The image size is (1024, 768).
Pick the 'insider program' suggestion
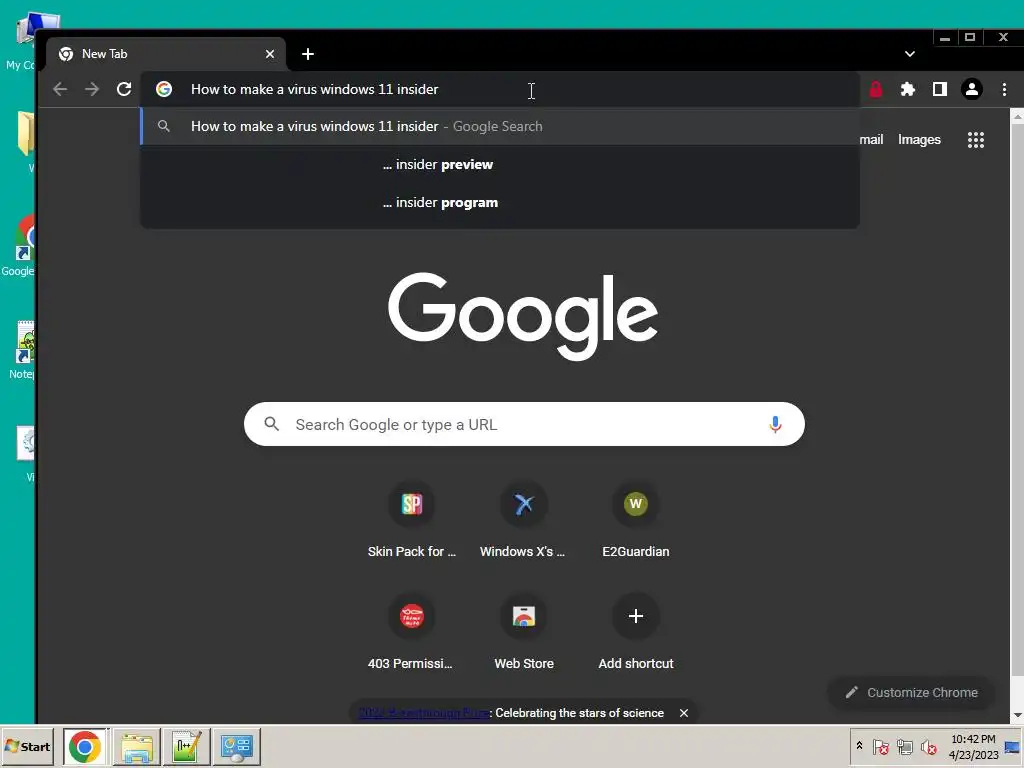(x=500, y=202)
